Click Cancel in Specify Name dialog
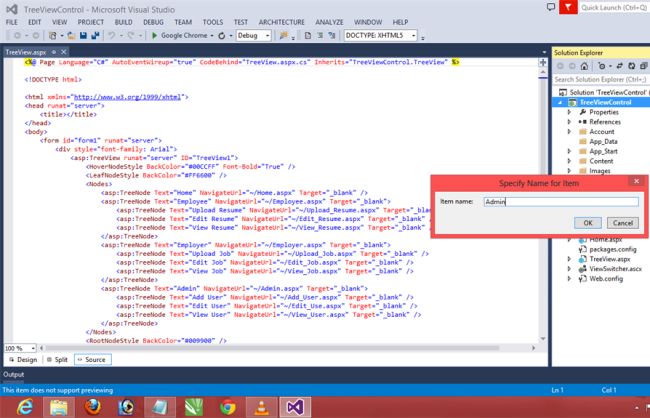The image size is (650, 418). pos(623,223)
